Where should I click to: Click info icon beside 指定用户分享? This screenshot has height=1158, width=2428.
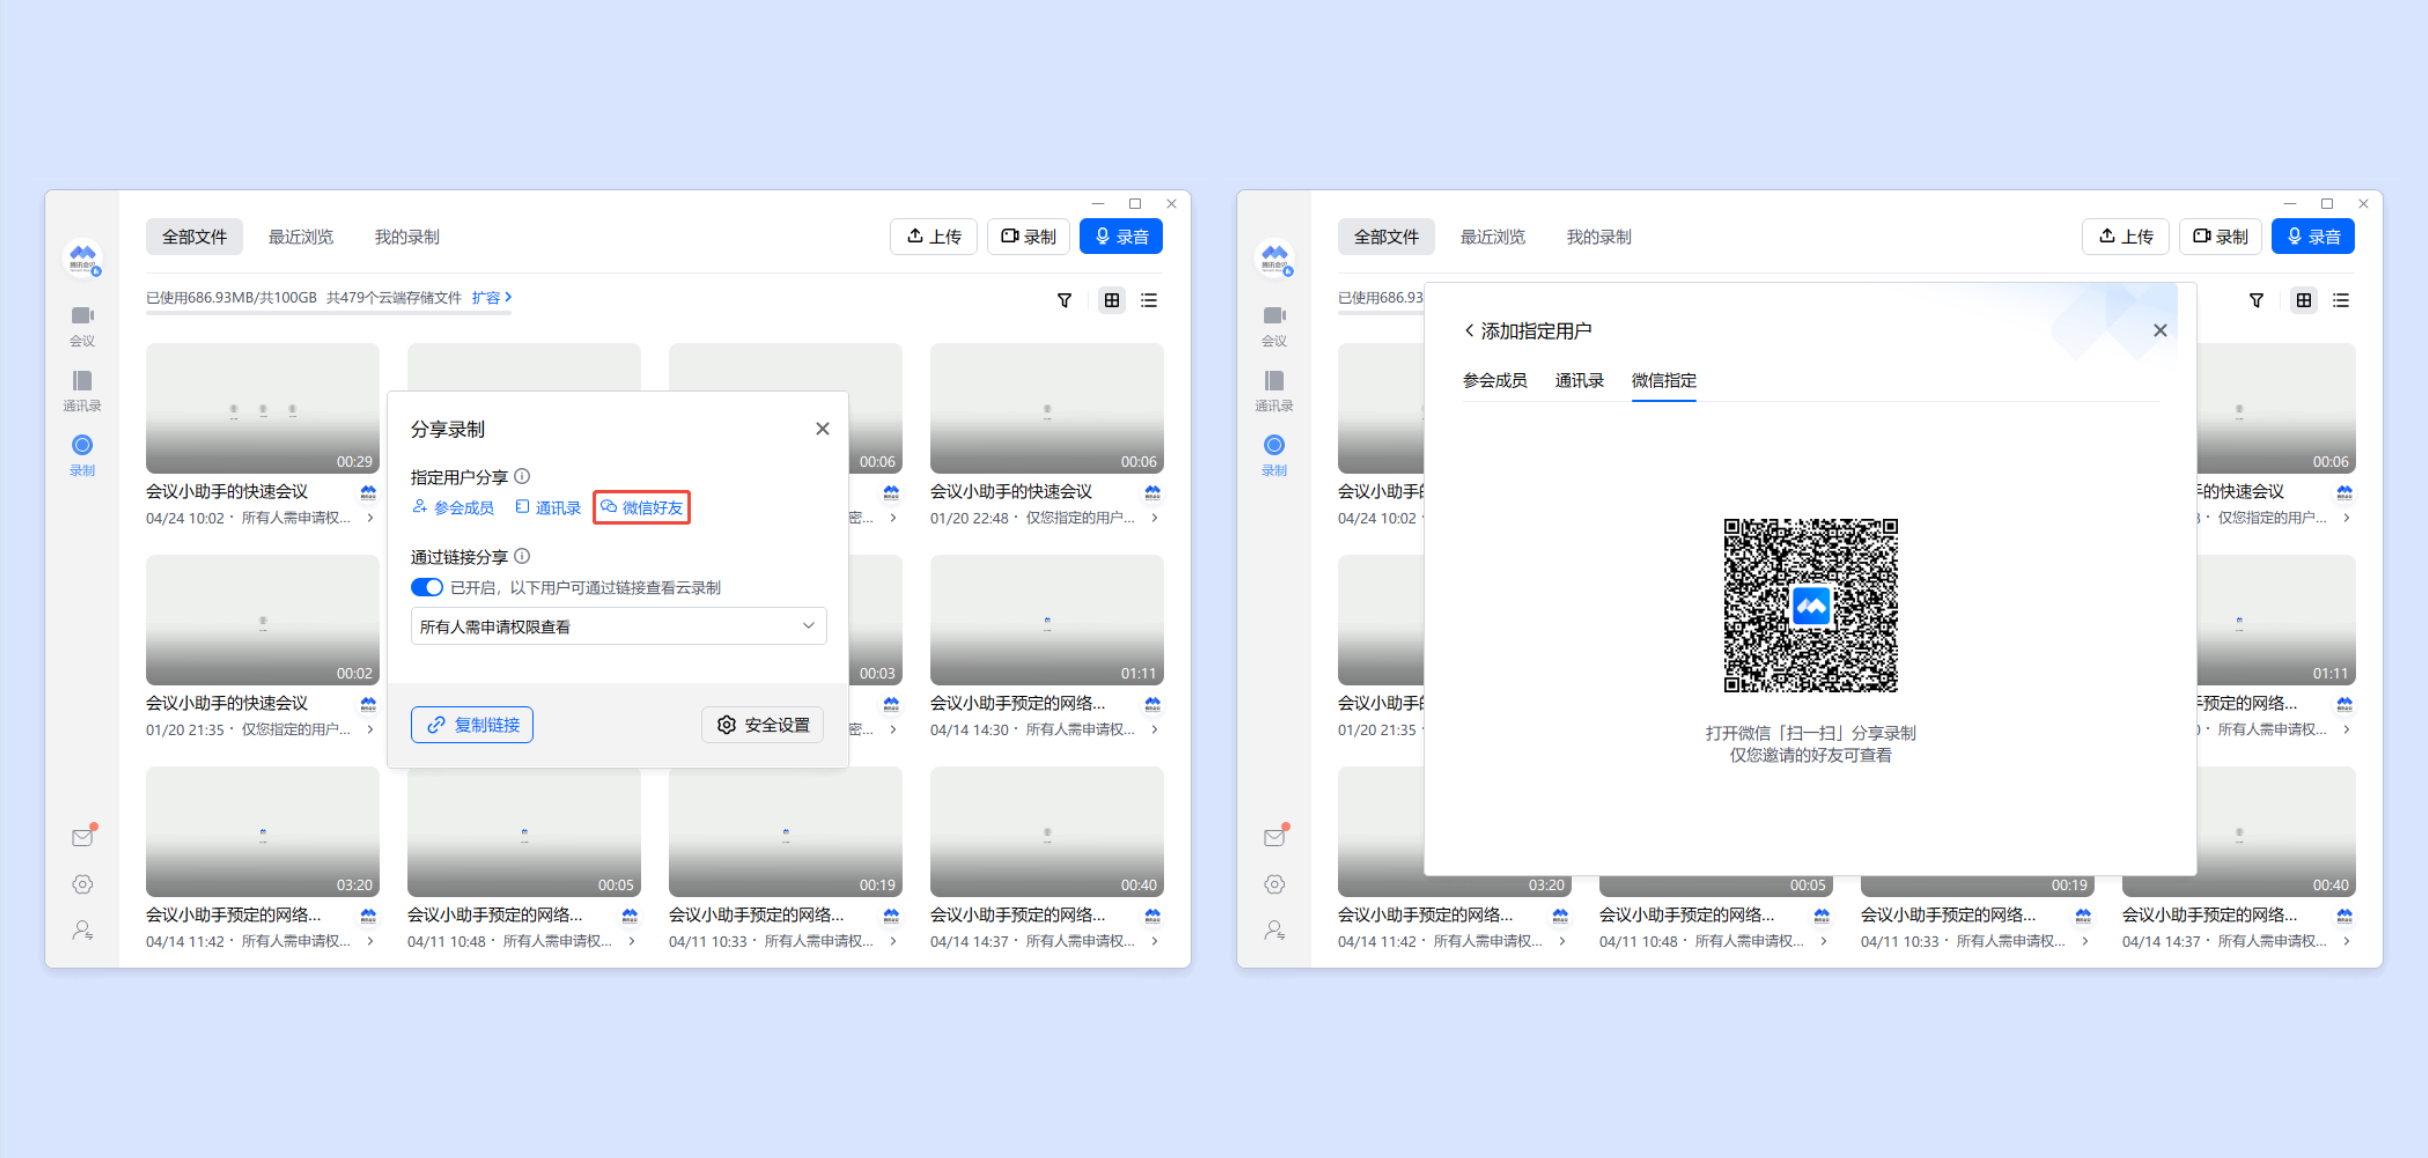pos(522,476)
